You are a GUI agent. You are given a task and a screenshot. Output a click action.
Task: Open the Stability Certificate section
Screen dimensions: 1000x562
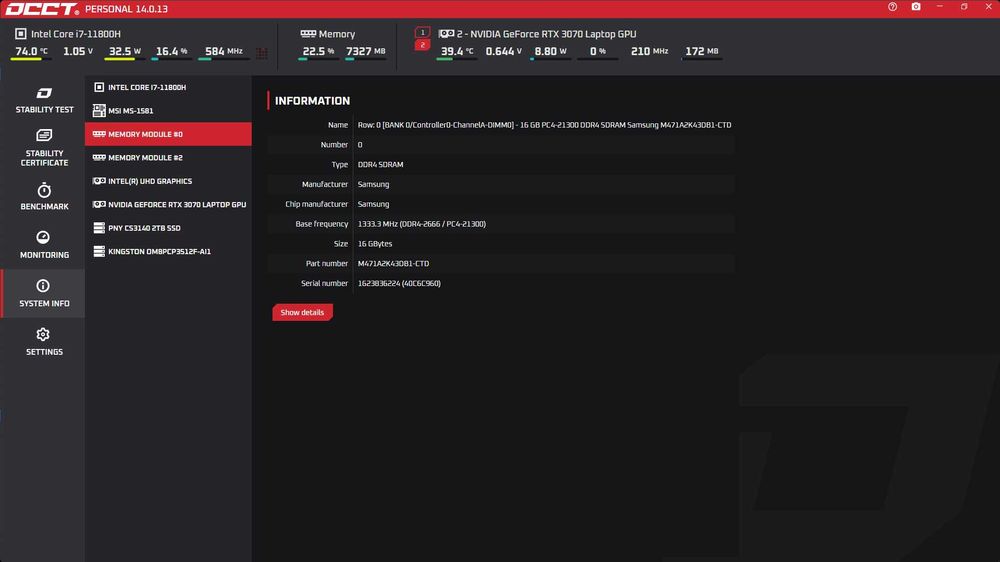[43, 147]
